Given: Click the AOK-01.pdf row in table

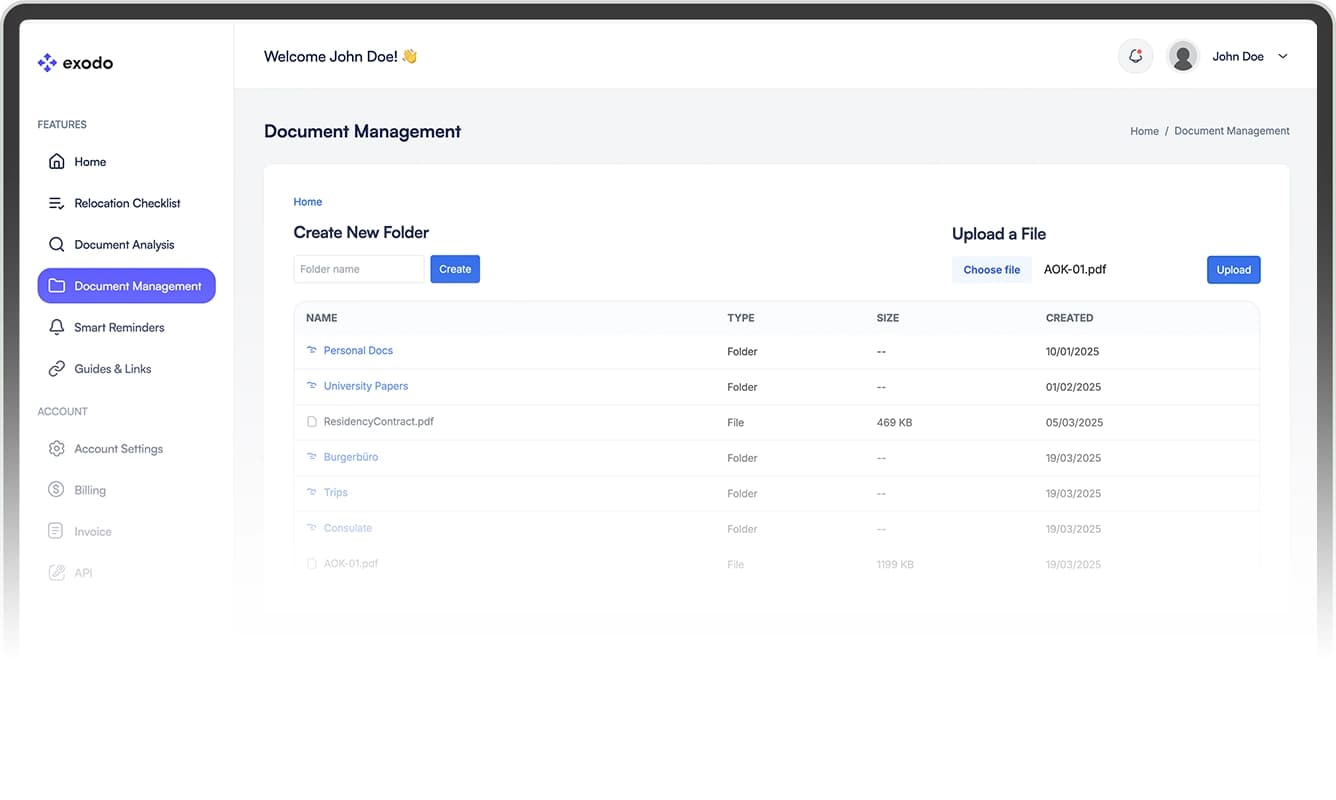Looking at the screenshot, I should pos(776,564).
